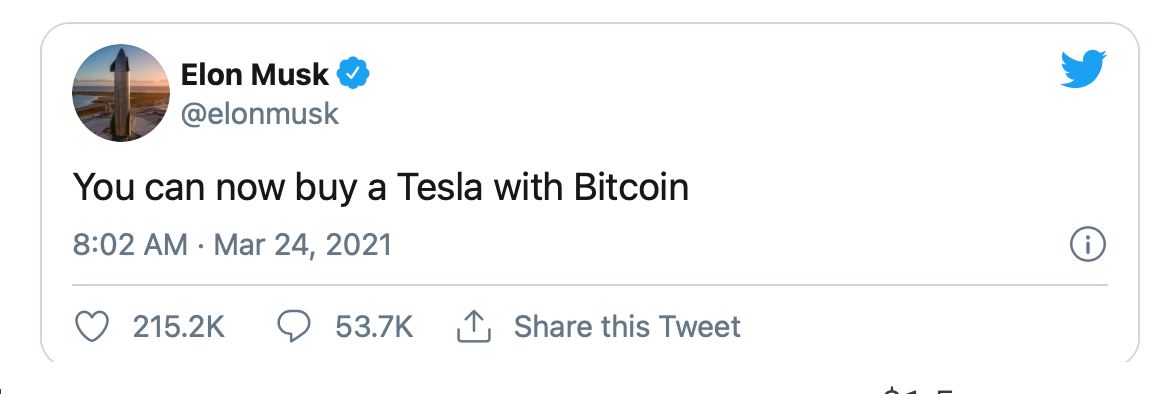Click the Elon Musk display name
Image resolution: width=1174 pixels, height=394 pixels.
coord(255,74)
